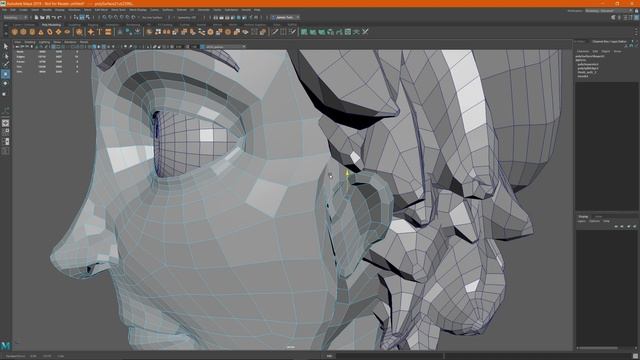
Task: Click the Open Scene icon in status line
Action: pyautogui.click(x=42, y=18)
